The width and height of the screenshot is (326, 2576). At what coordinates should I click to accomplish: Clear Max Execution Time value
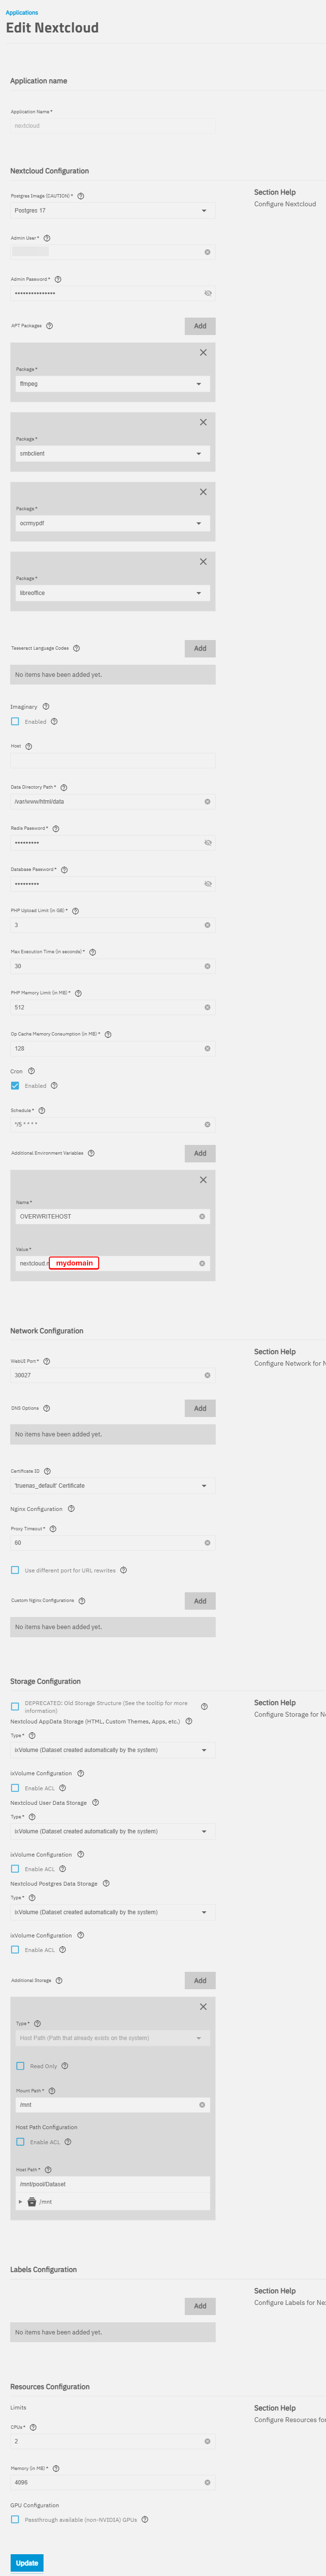click(208, 966)
